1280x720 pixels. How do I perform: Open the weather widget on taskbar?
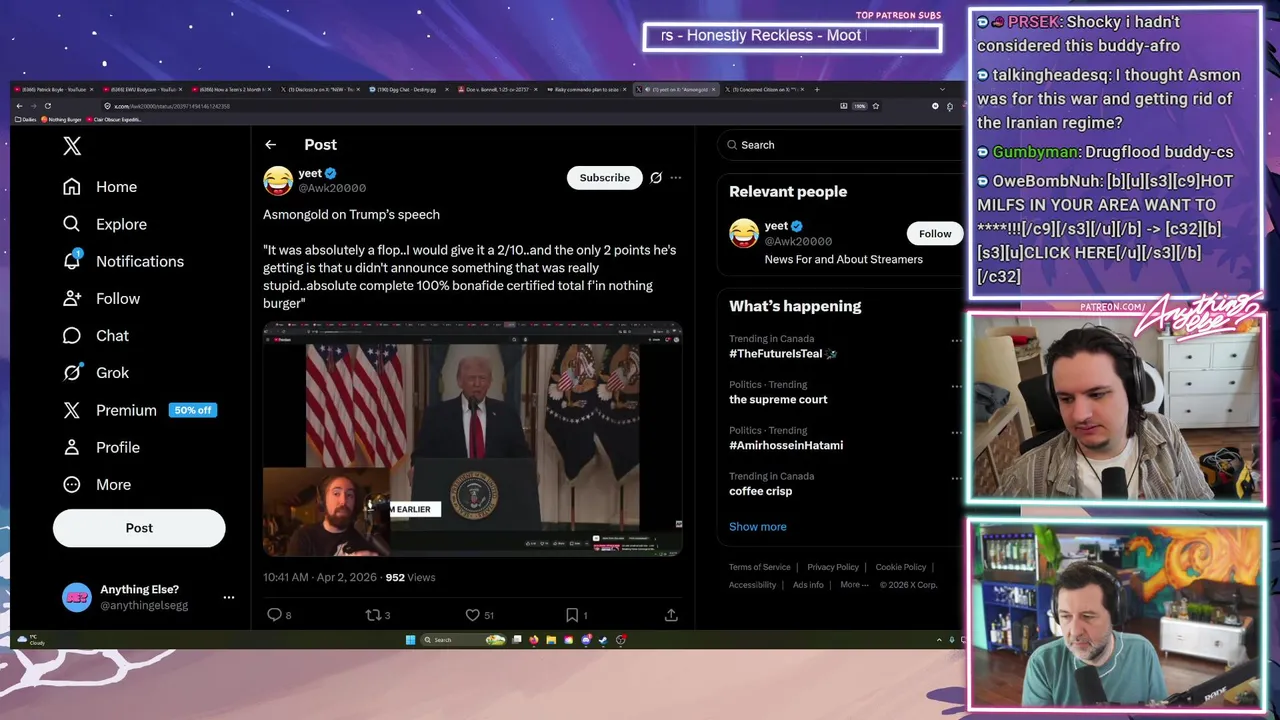pyautogui.click(x=31, y=640)
